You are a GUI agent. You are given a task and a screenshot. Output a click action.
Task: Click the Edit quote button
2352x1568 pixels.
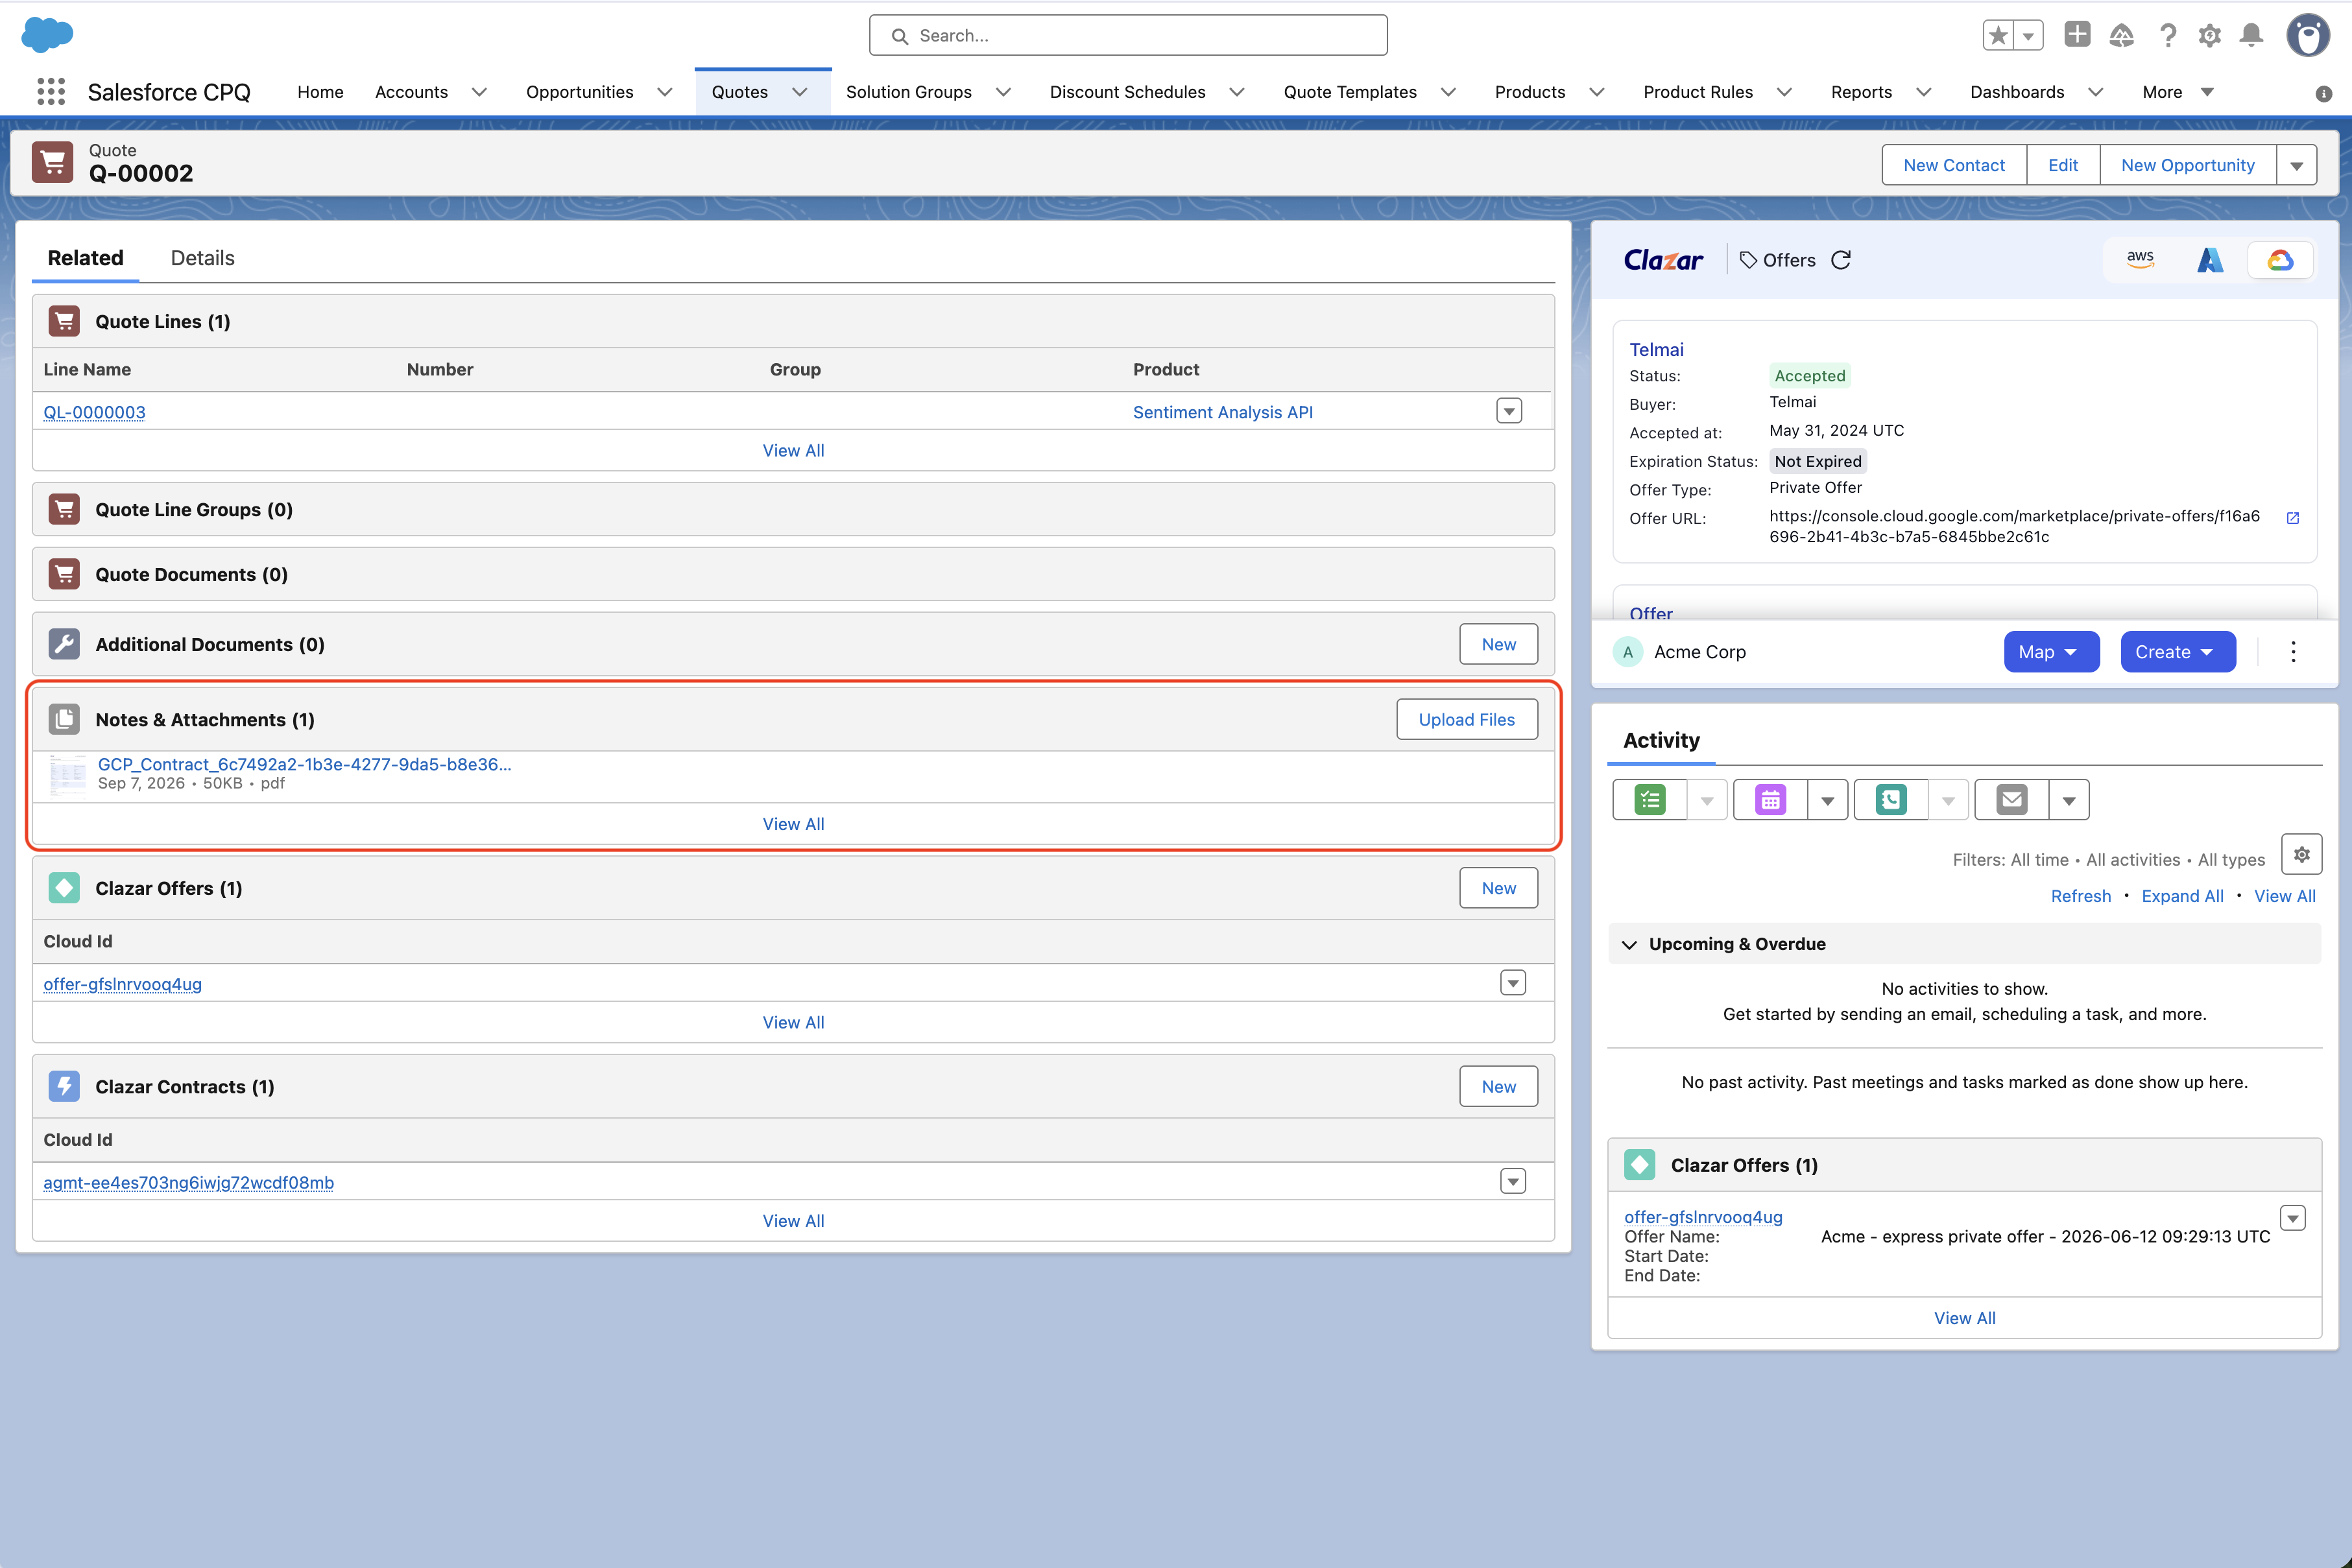[x=2063, y=165]
